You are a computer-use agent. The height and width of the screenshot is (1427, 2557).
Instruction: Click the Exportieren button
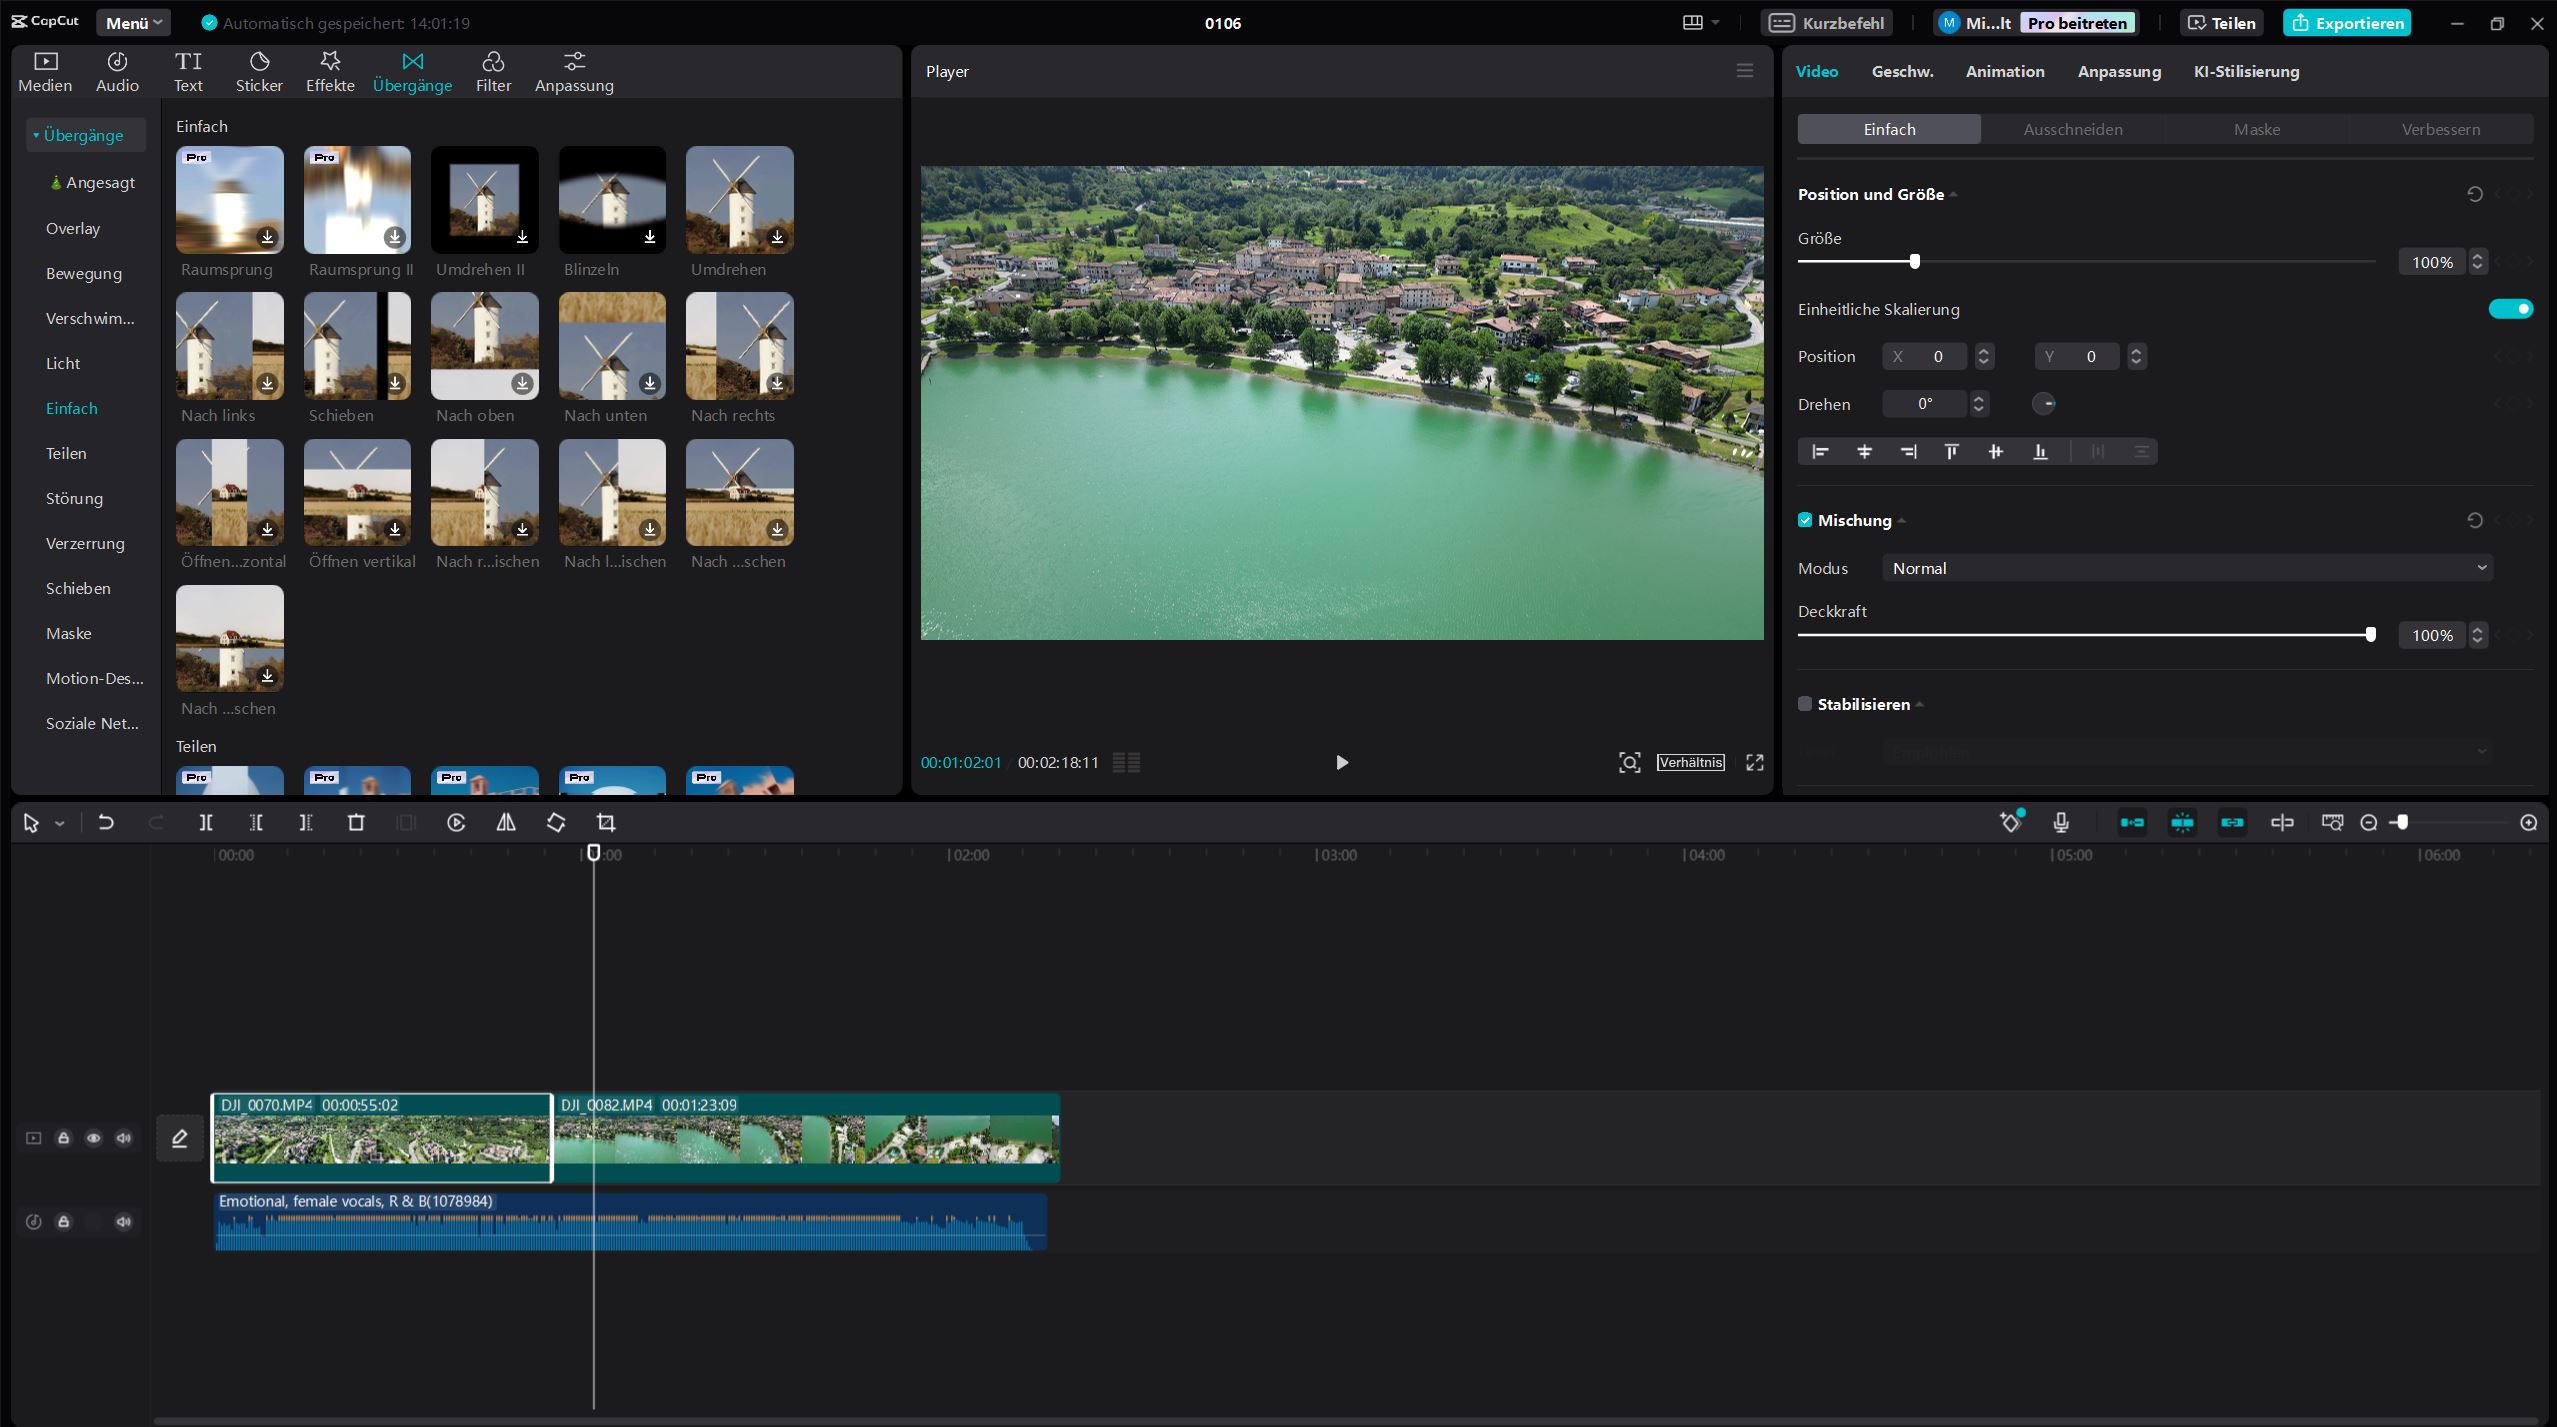click(2346, 22)
